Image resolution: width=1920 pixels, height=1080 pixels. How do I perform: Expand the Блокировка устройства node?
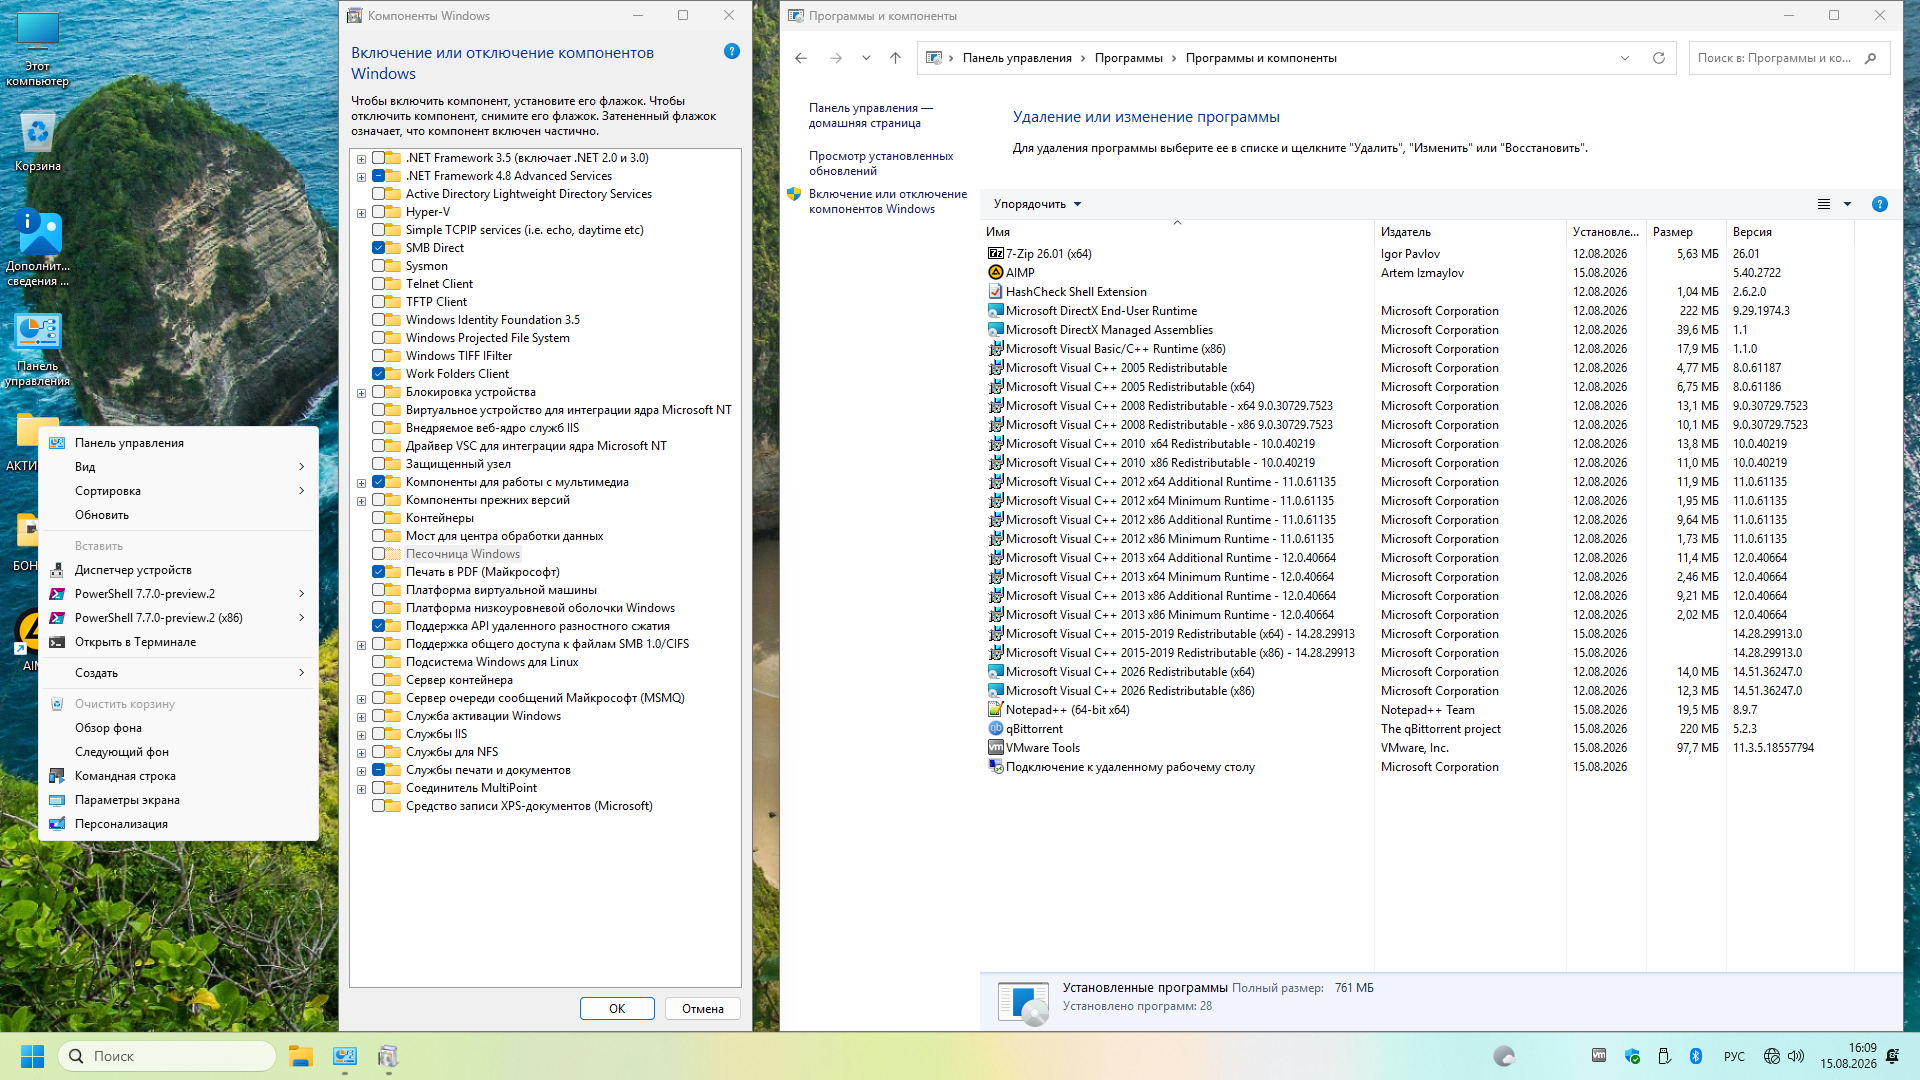(x=361, y=393)
